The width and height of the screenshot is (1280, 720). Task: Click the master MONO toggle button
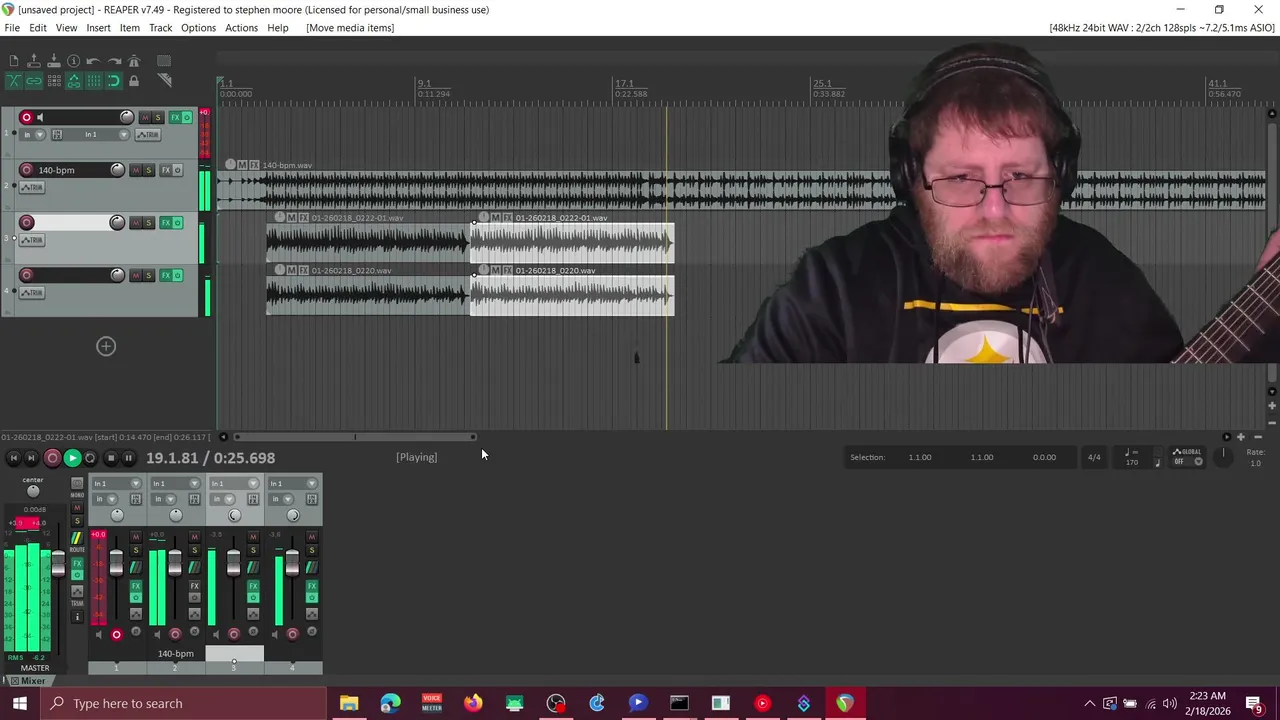(77, 484)
